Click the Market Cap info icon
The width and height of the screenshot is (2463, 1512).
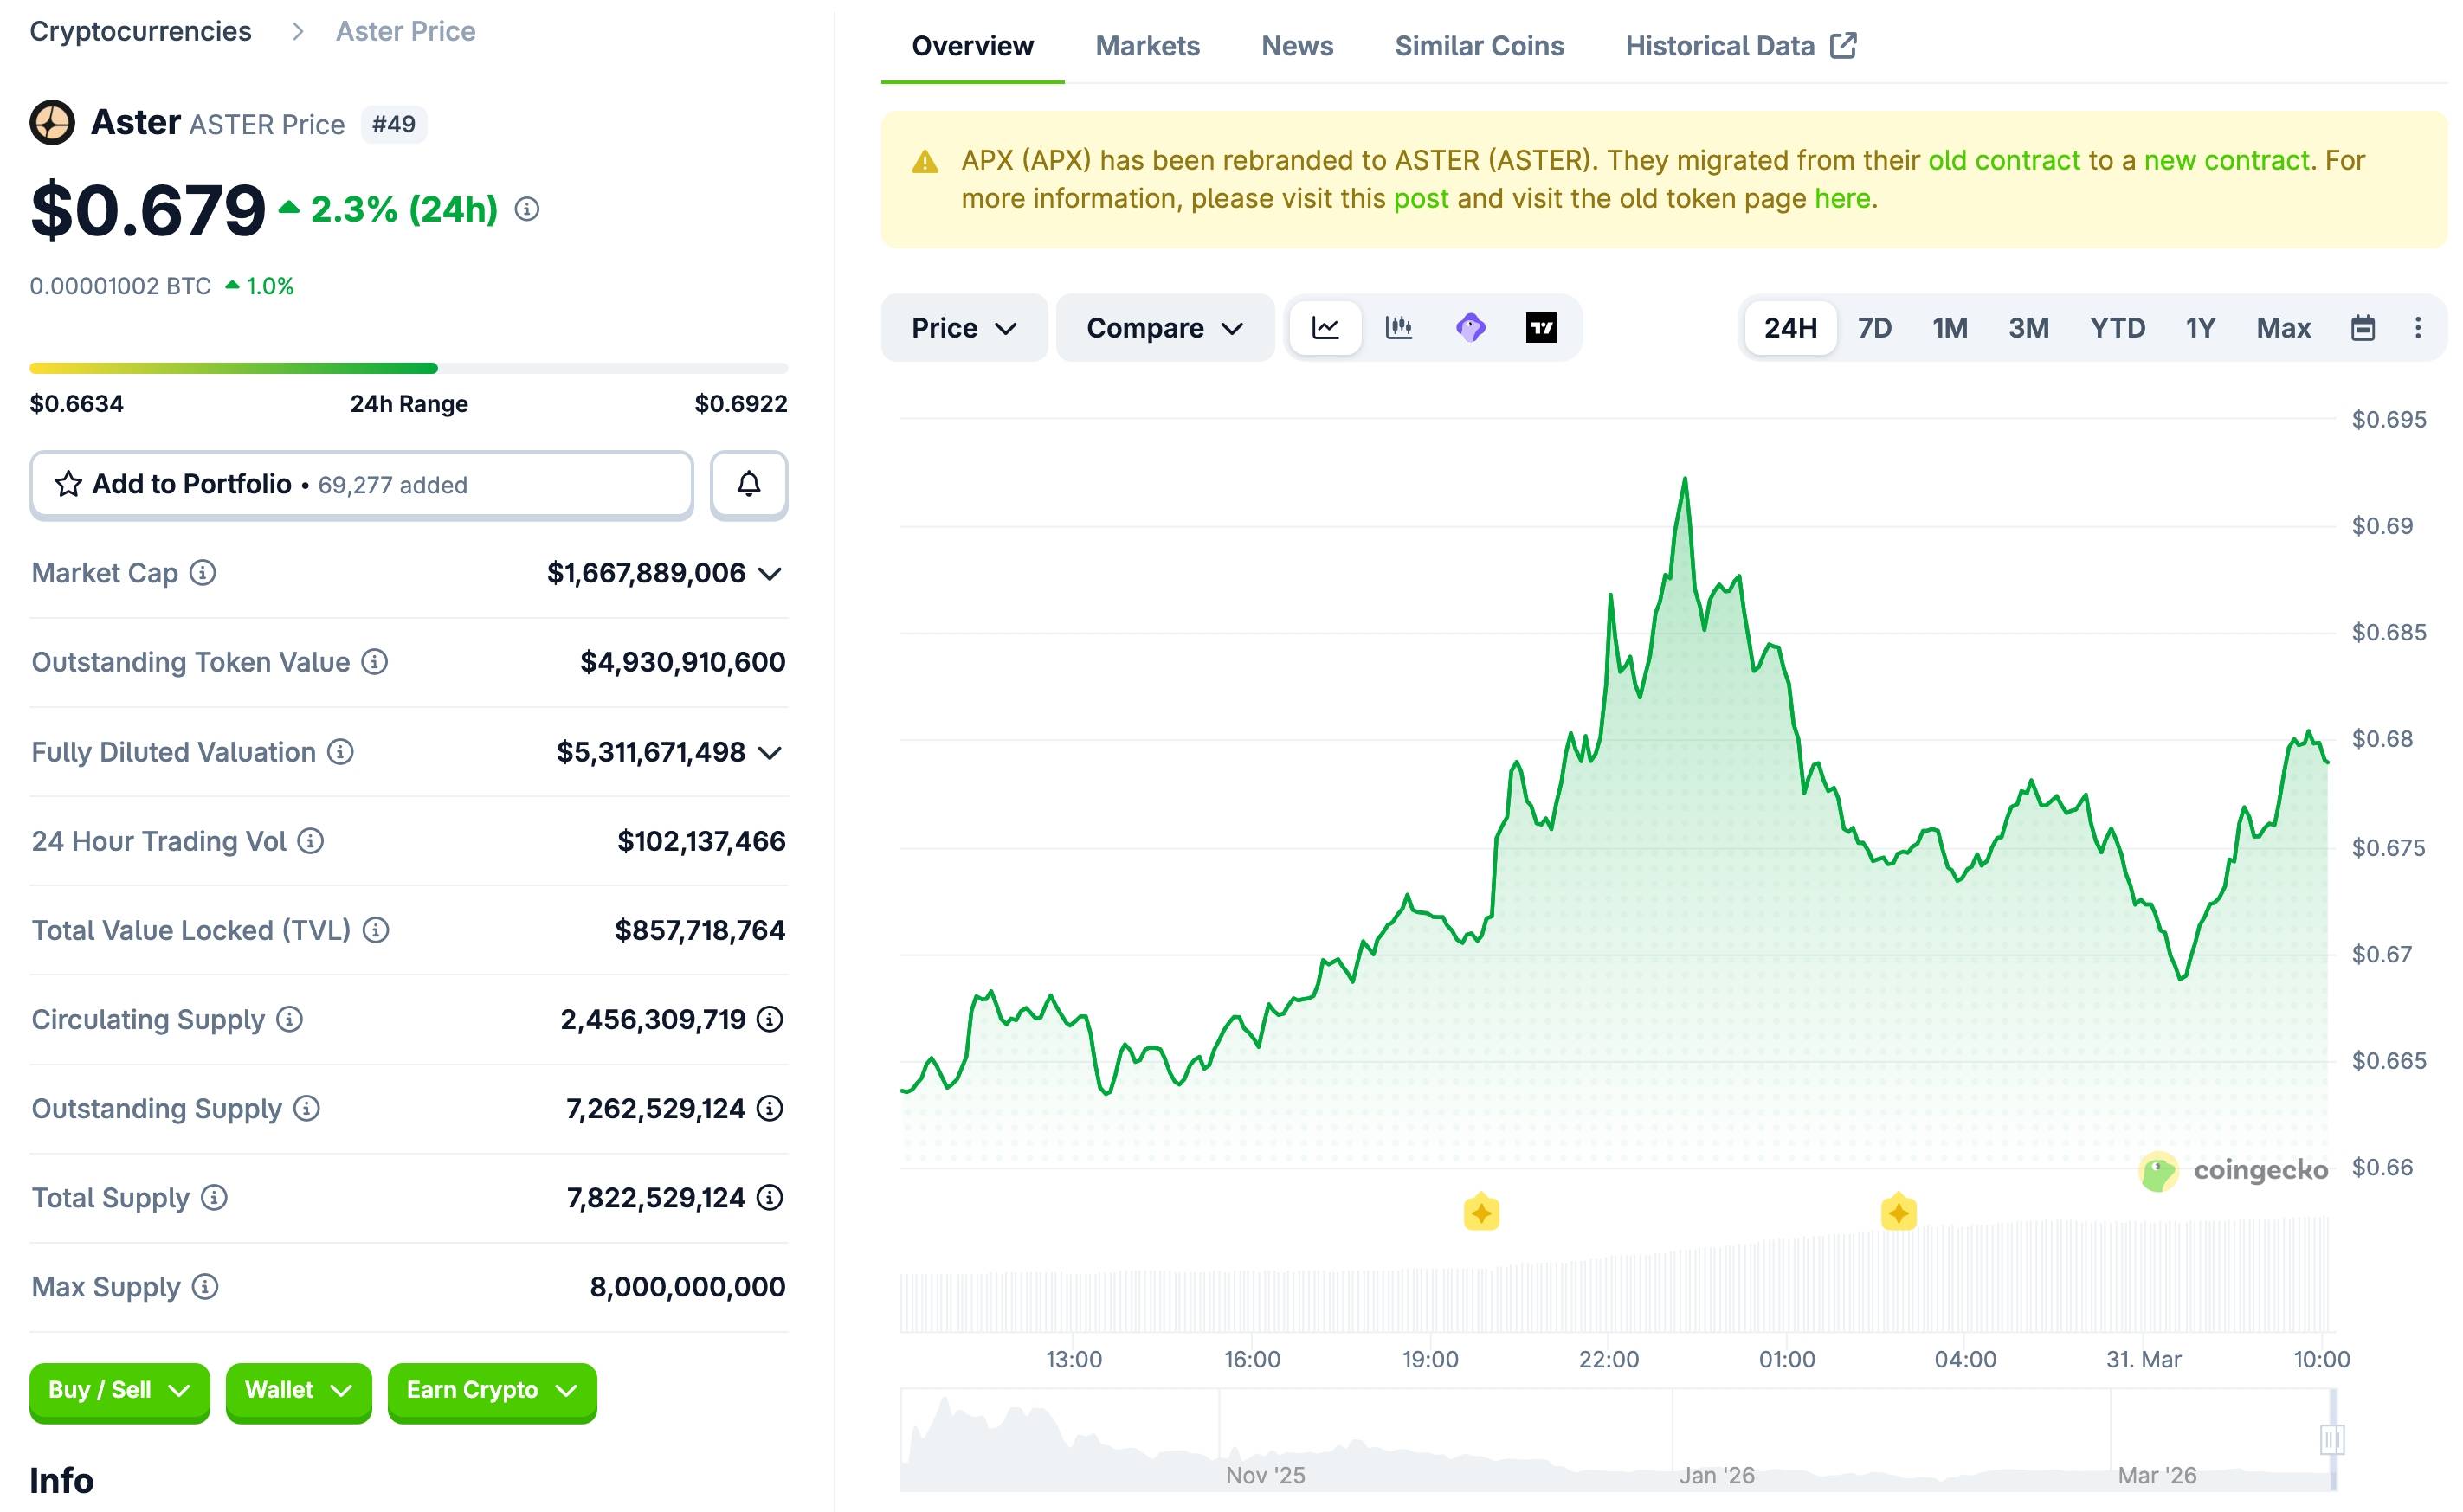coord(203,573)
